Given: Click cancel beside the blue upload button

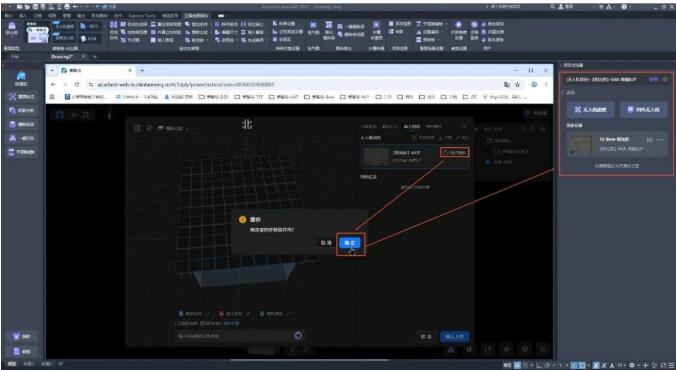Looking at the screenshot, I should (426, 336).
